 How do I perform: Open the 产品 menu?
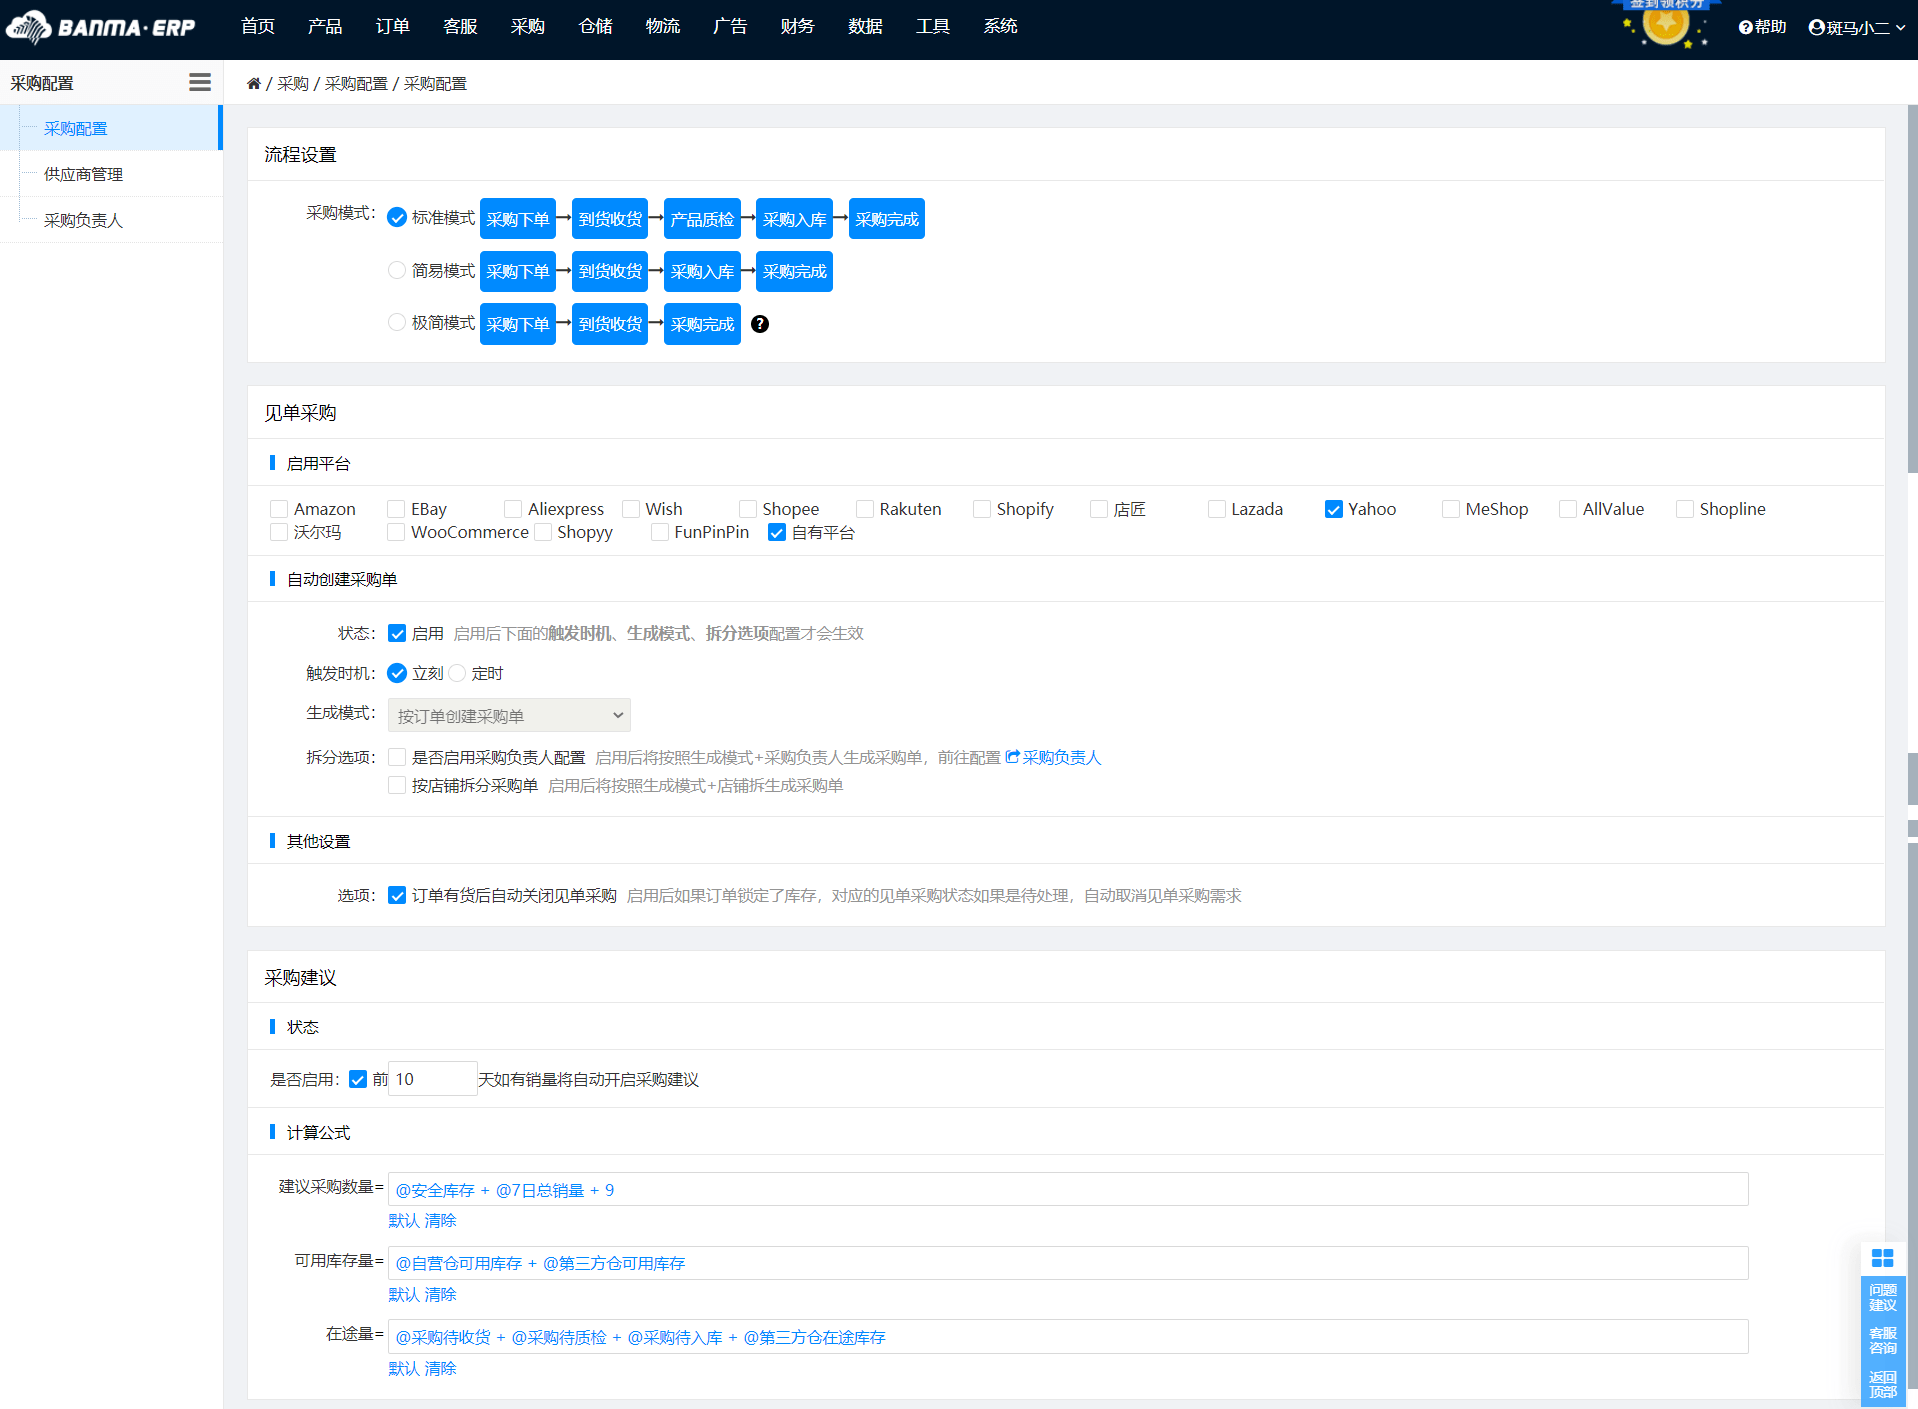325,26
